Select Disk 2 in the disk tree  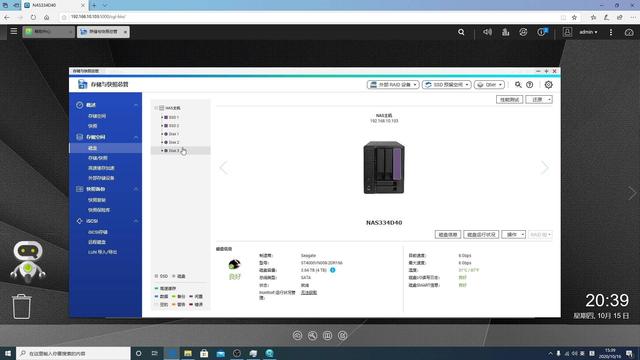[174, 142]
